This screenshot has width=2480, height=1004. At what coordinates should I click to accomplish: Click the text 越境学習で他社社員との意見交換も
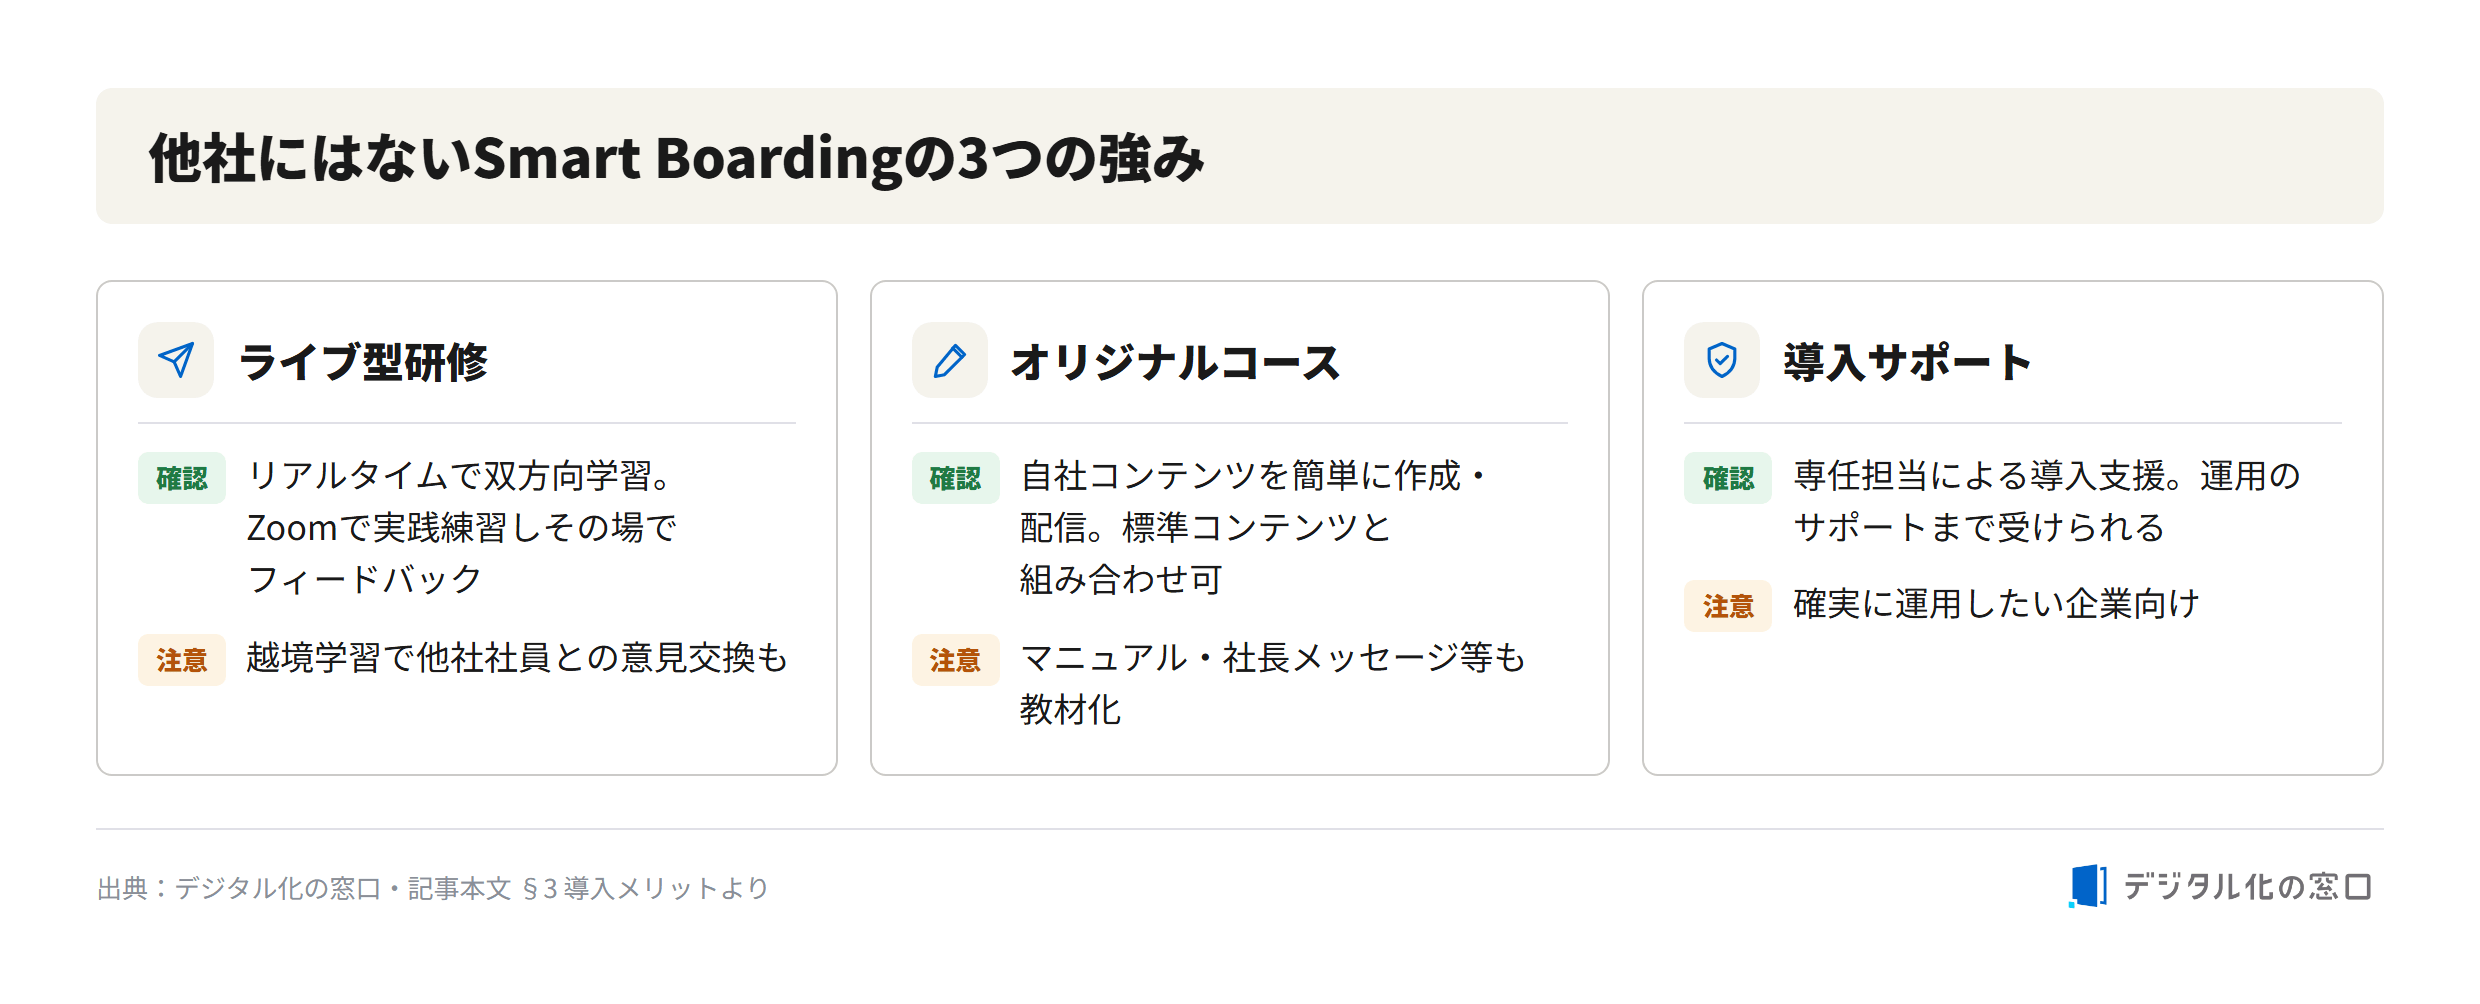pos(517,658)
